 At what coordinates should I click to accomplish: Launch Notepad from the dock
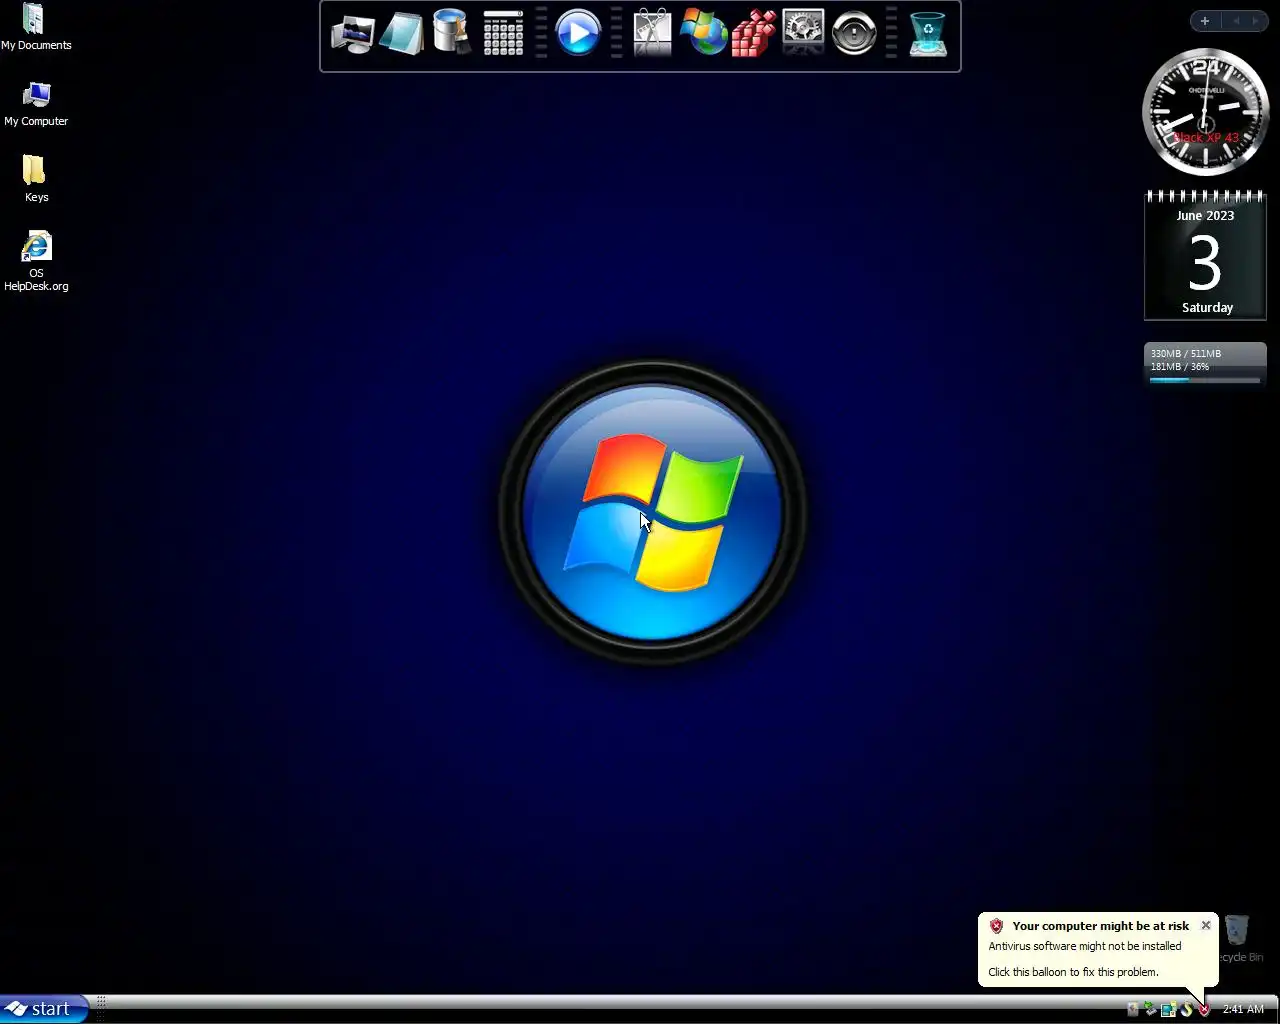coord(402,35)
